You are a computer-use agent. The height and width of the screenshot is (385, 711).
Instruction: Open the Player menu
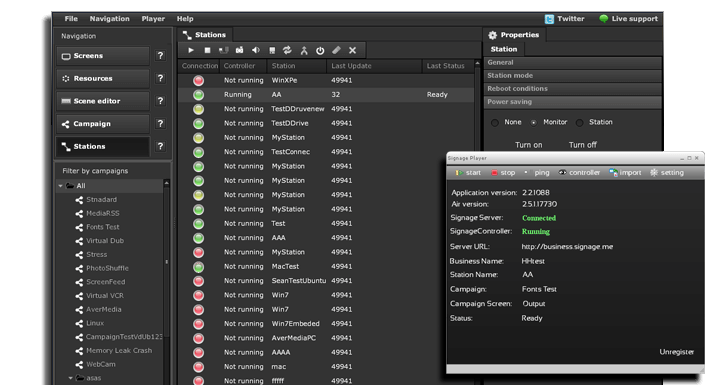click(x=153, y=19)
